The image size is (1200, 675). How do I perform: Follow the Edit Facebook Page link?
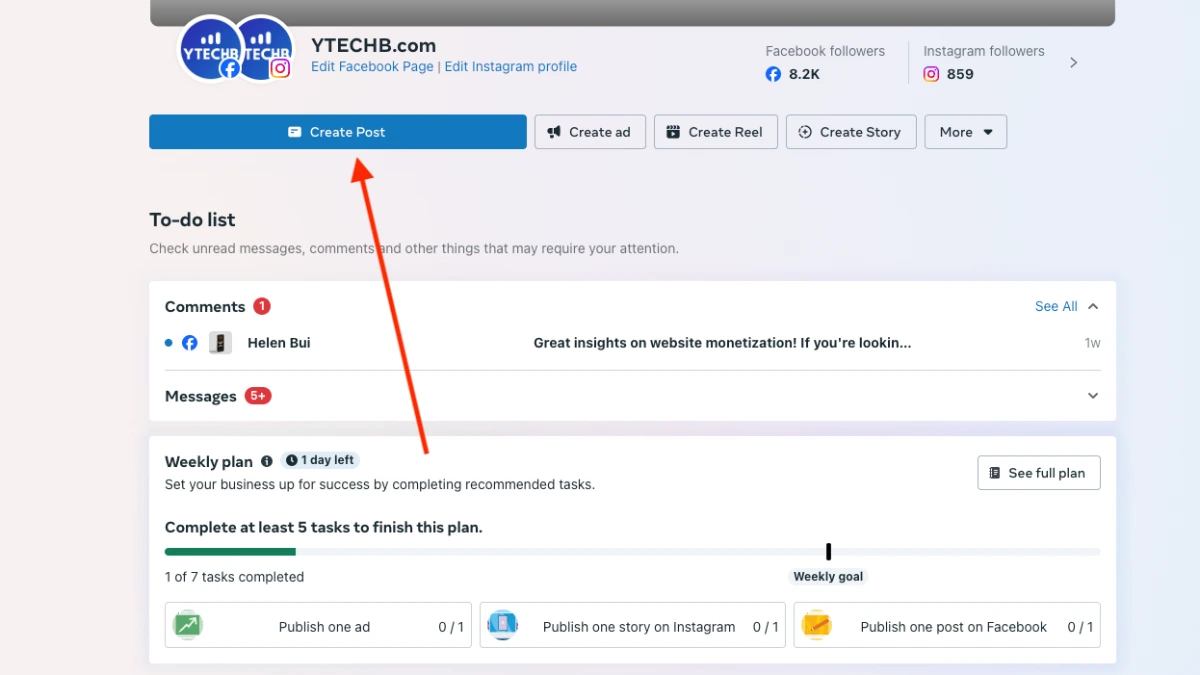click(x=372, y=66)
